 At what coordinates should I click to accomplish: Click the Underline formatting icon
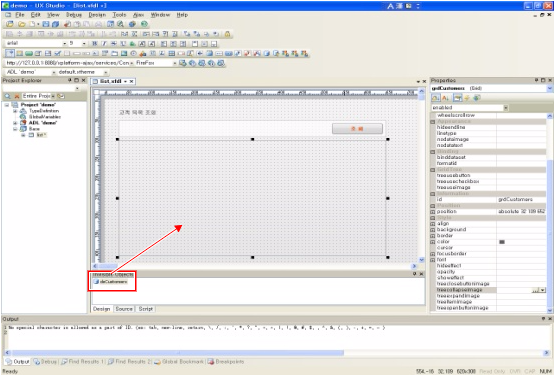[x=123, y=44]
